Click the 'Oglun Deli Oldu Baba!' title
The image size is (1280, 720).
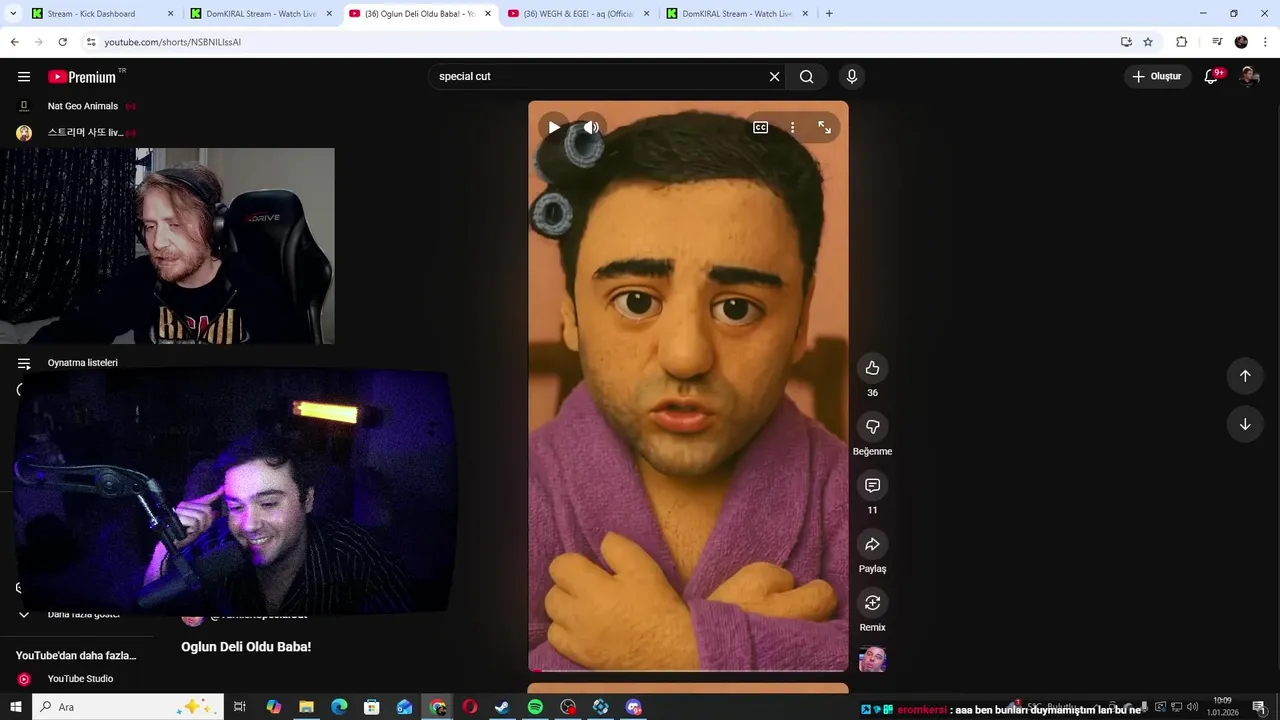coord(246,647)
